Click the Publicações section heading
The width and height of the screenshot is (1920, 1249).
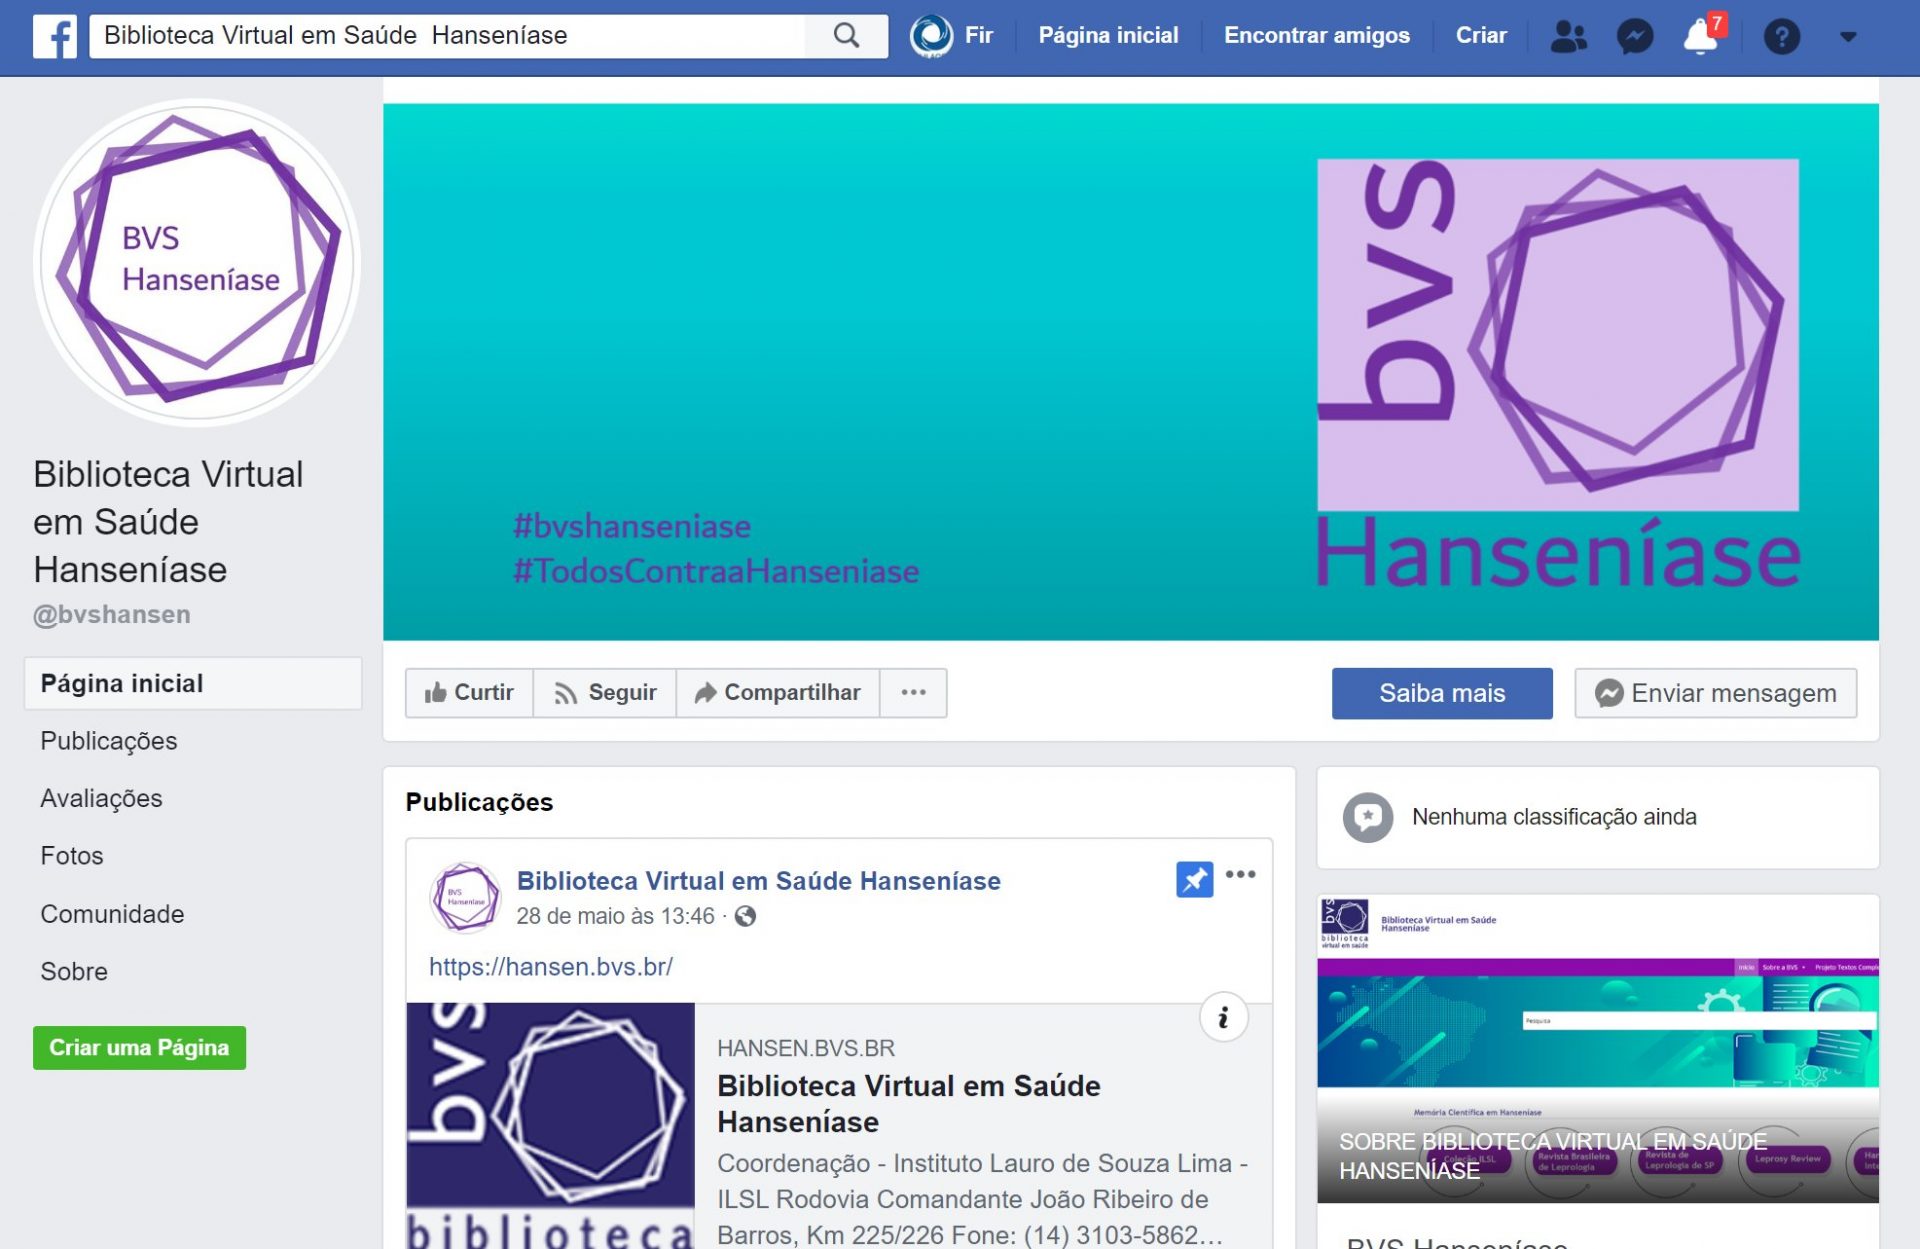[x=479, y=802]
